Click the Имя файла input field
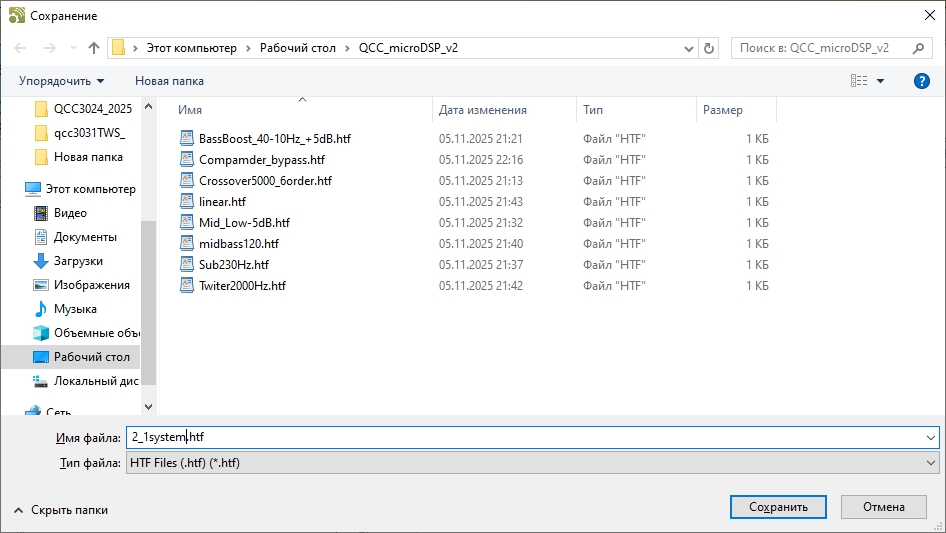This screenshot has width=946, height=533. point(520,438)
